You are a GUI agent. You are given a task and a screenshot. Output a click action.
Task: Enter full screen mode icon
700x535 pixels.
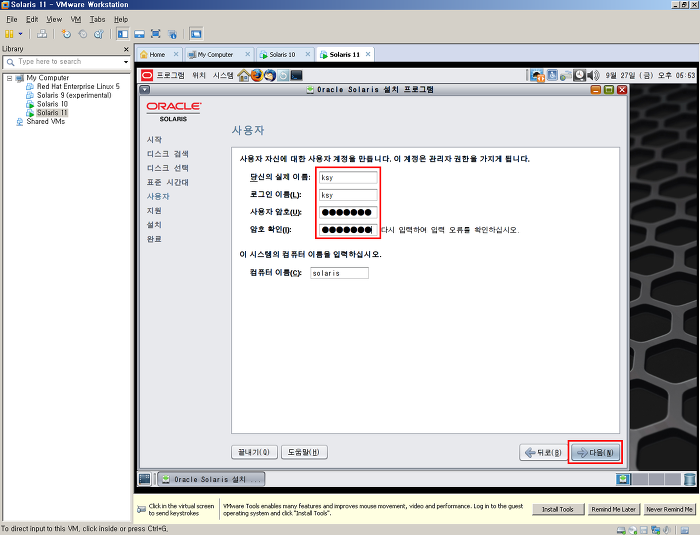pos(155,34)
